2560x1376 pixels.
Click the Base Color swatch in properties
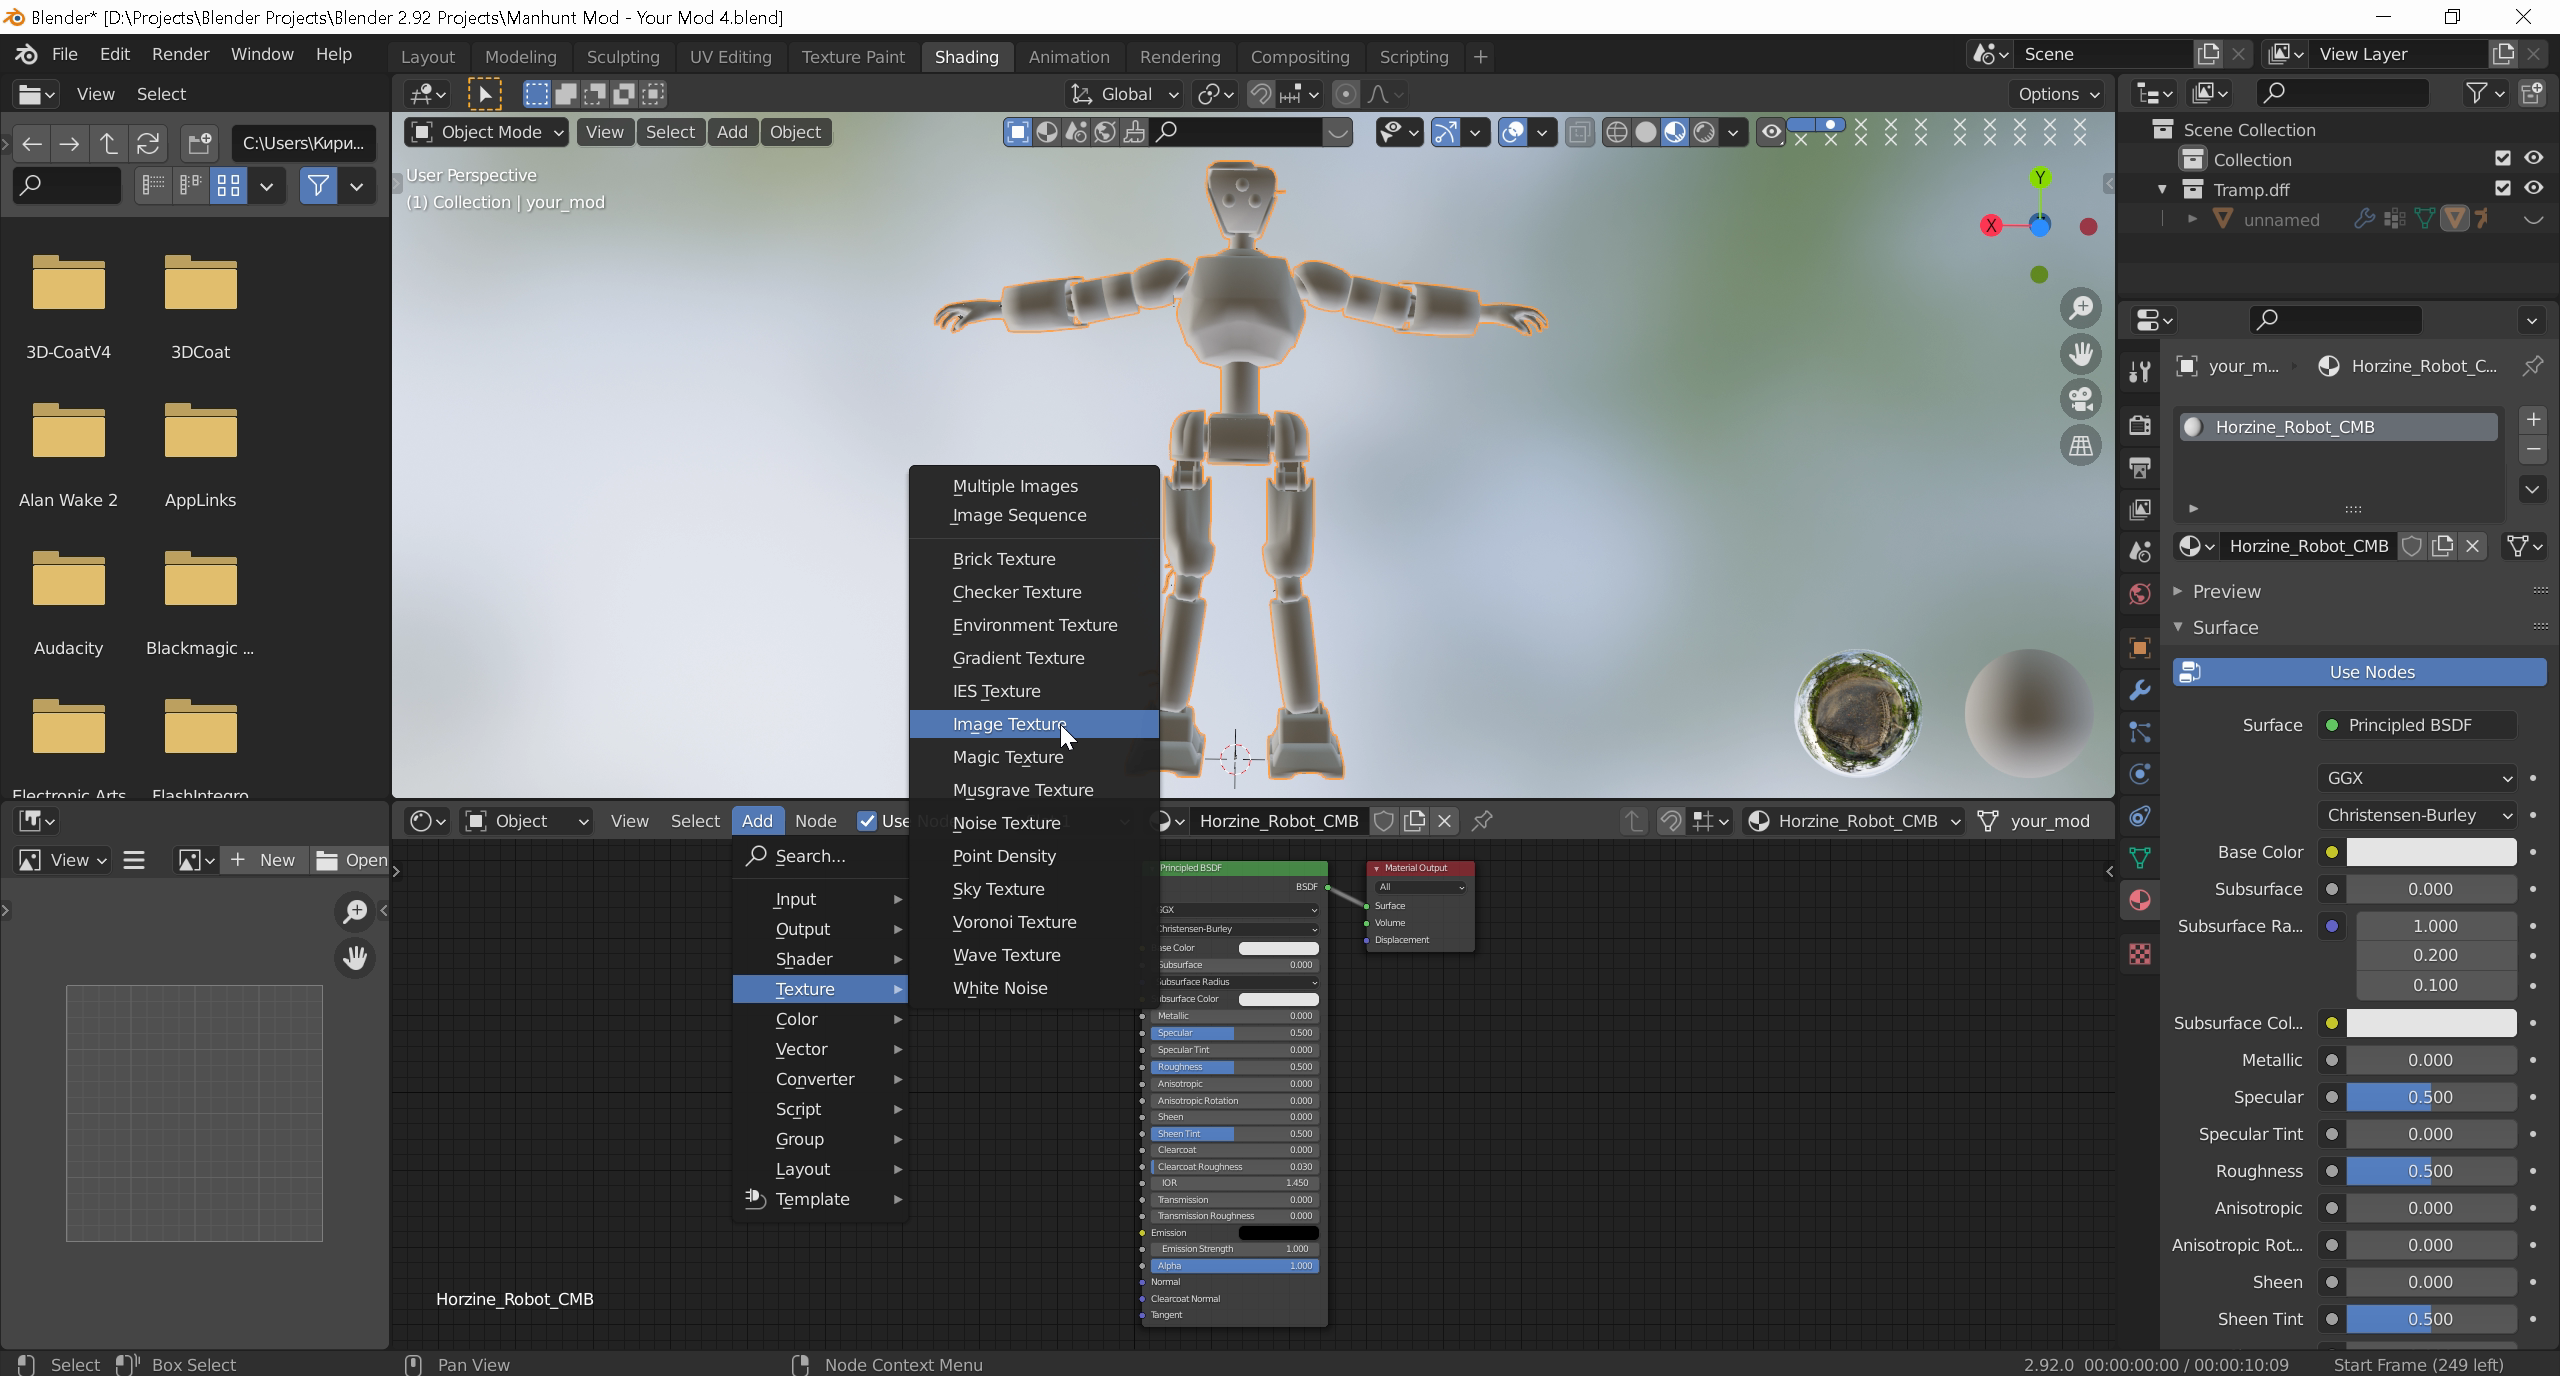tap(2431, 852)
